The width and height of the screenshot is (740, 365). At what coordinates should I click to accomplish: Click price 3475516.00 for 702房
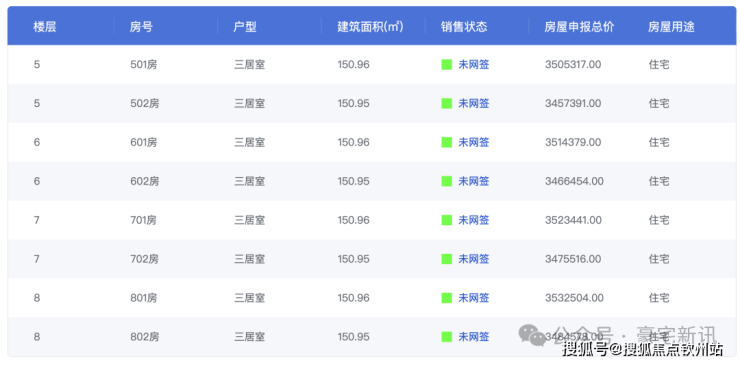pos(573,259)
